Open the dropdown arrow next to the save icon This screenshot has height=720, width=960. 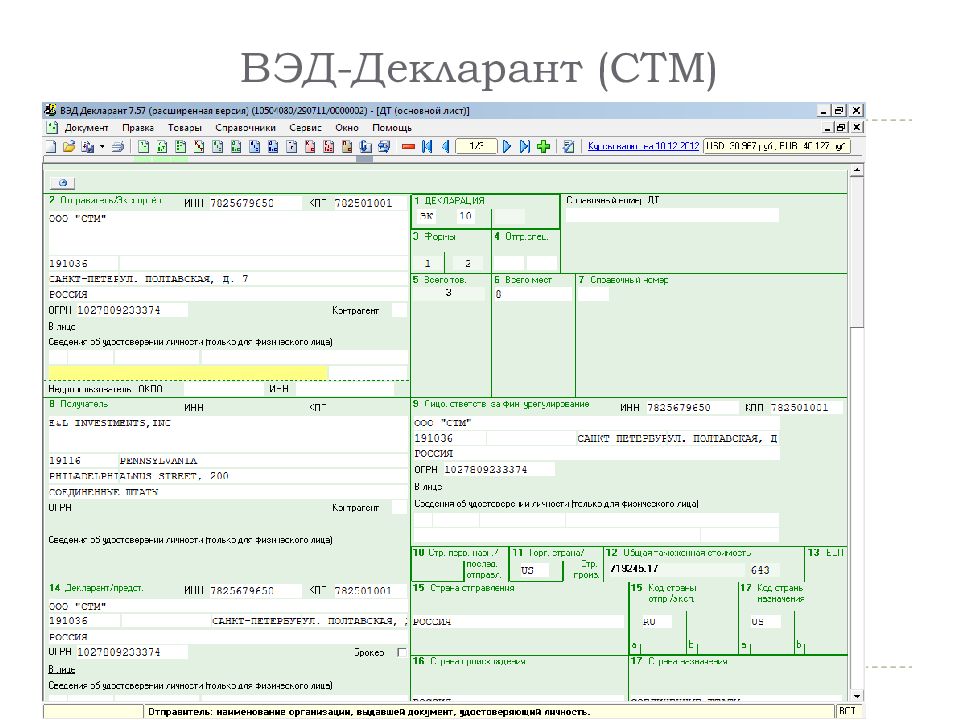point(102,146)
